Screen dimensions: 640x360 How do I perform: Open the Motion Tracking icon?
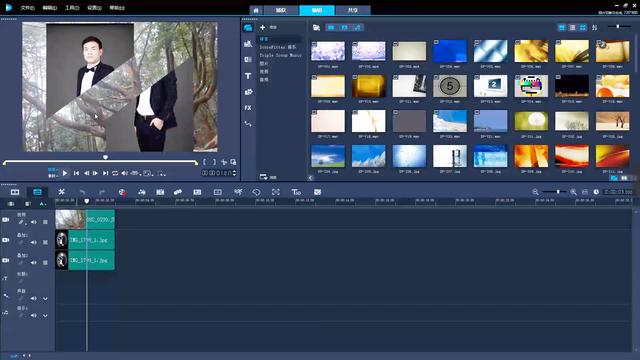click(x=178, y=192)
